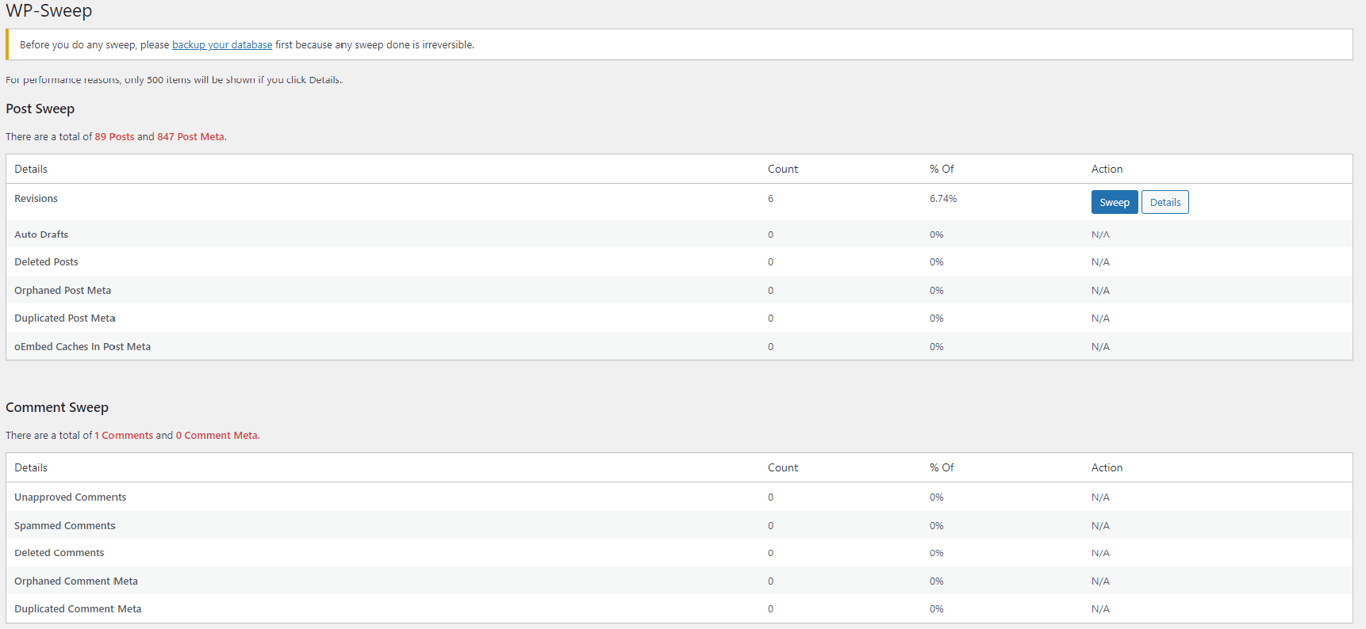Click the Count column header in Post Sweep
The height and width of the screenshot is (629, 1366).
pyautogui.click(x=783, y=168)
